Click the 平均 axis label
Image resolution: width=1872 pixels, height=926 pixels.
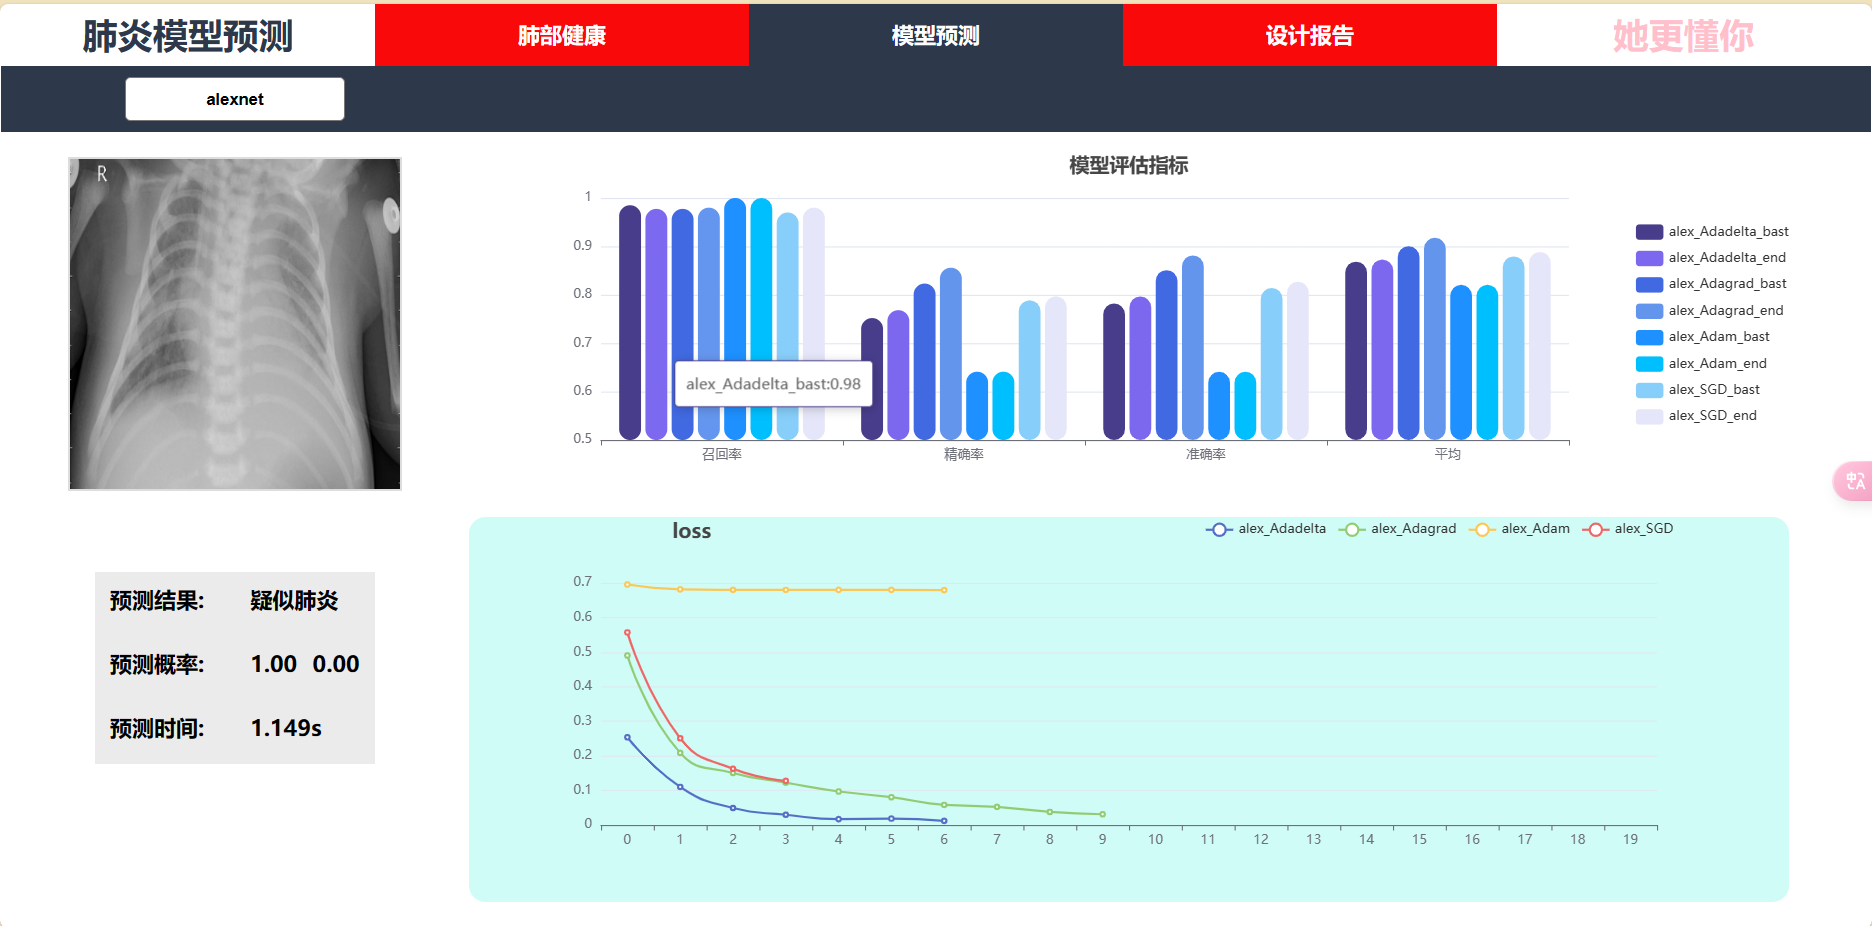point(1448,454)
